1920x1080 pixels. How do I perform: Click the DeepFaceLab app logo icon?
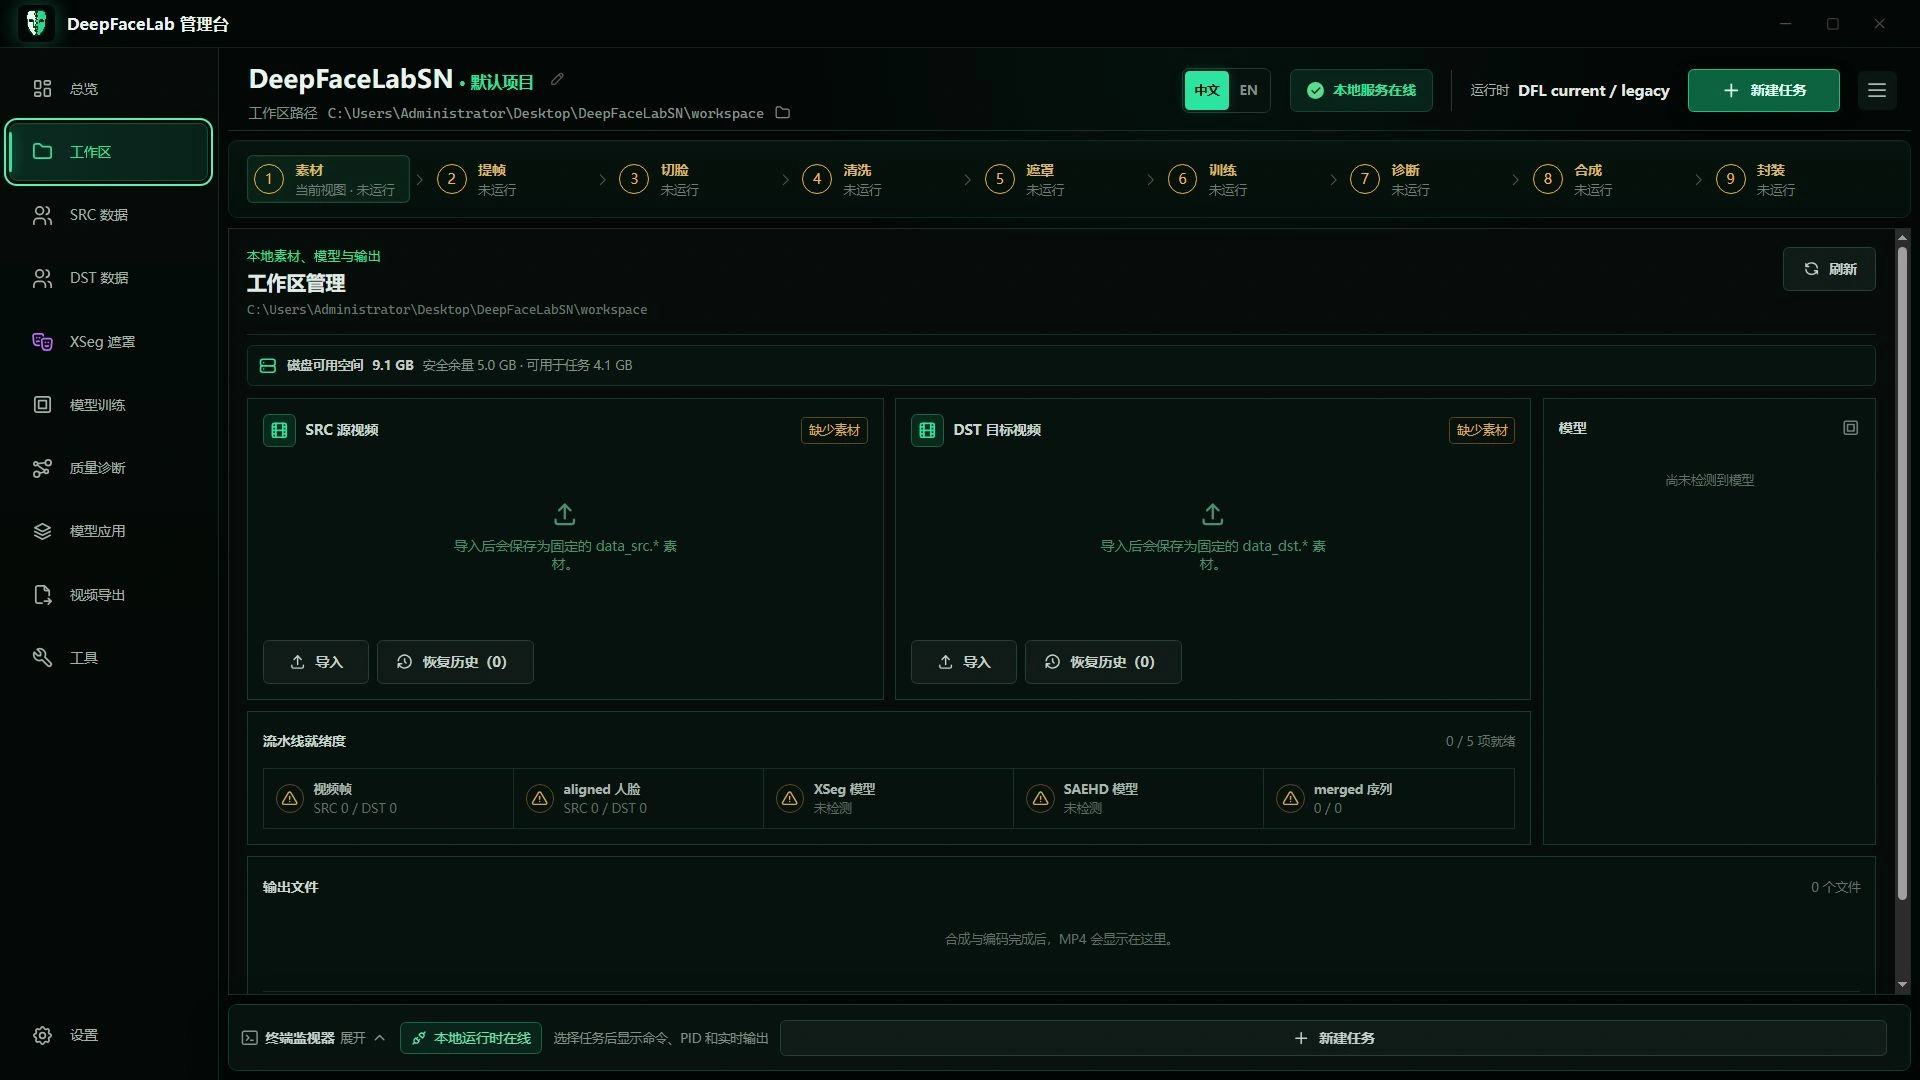(x=37, y=23)
